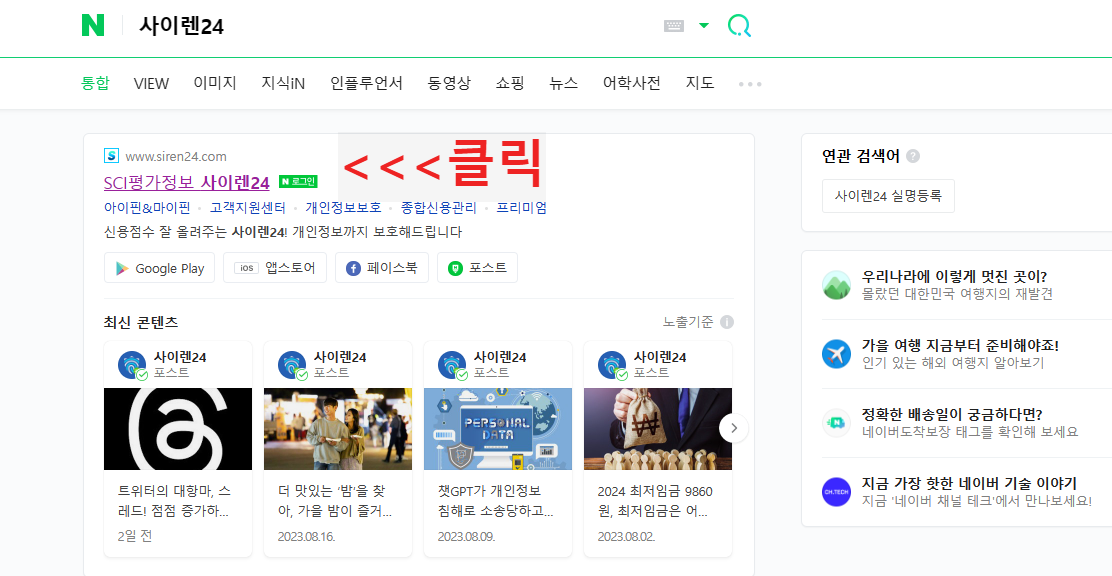Screen dimensions: 1112x576
Task: Select the 통합 tab
Action: click(x=95, y=83)
